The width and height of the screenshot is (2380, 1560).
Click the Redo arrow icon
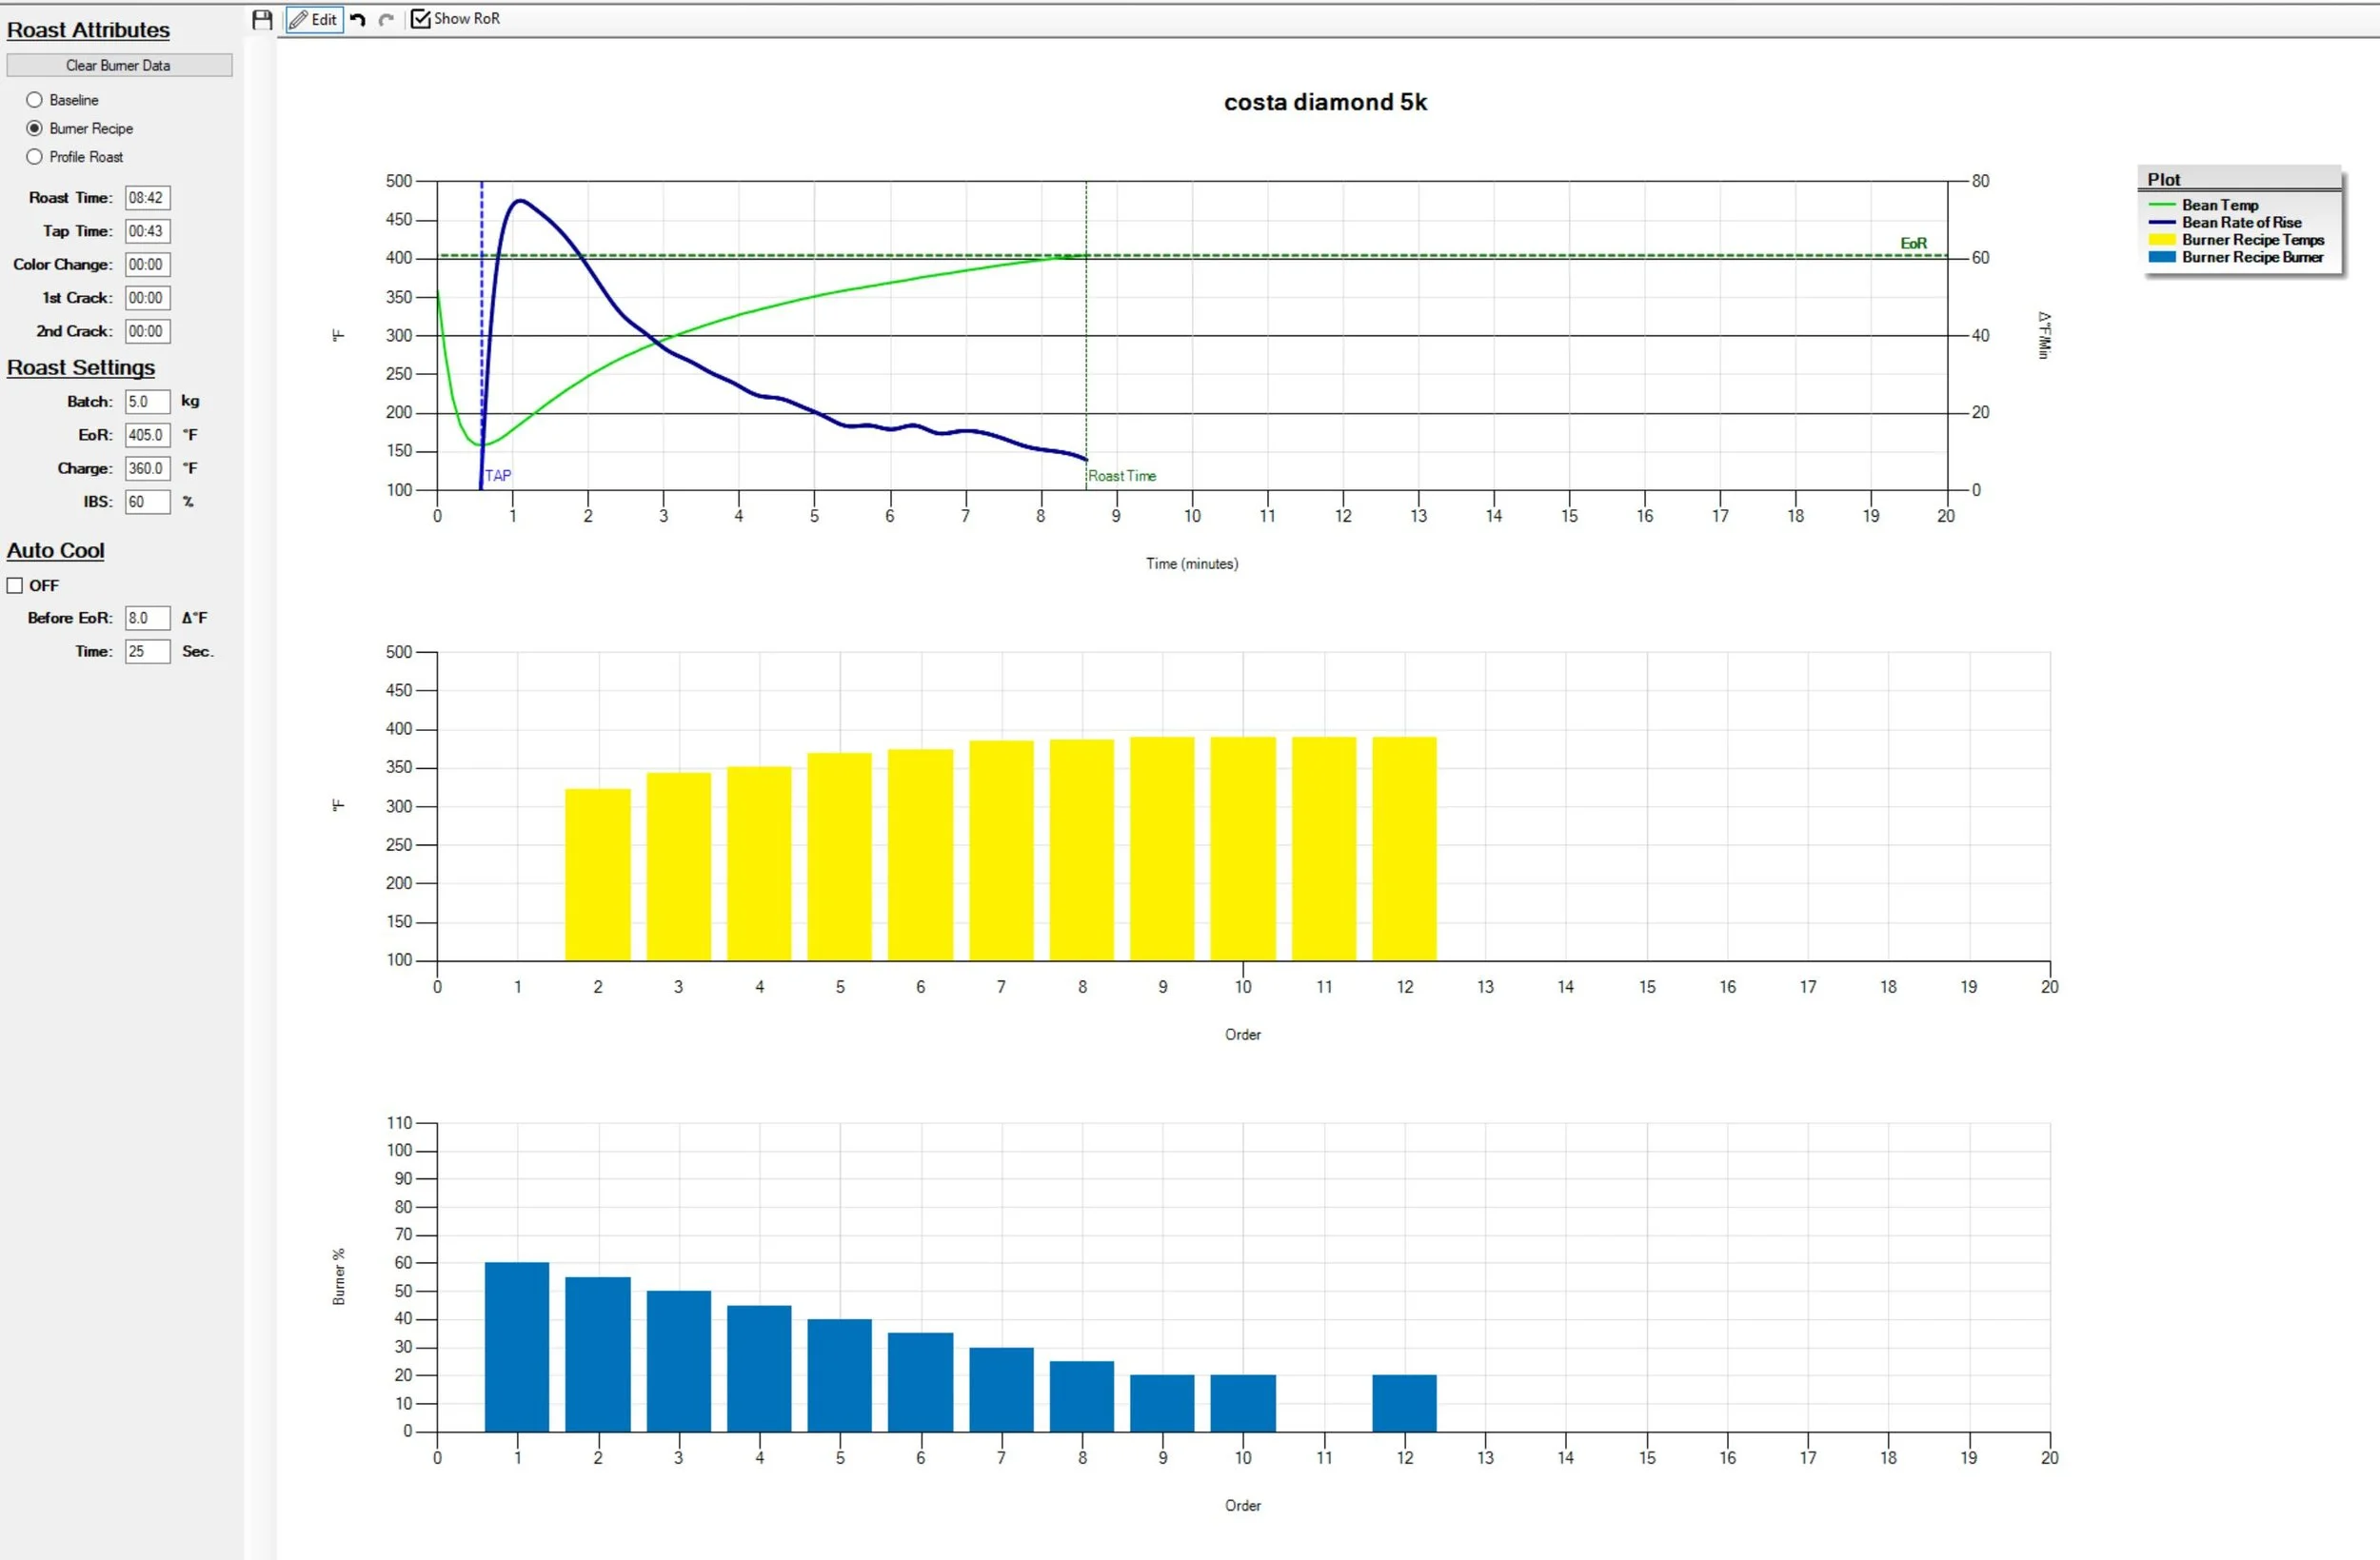click(x=387, y=19)
